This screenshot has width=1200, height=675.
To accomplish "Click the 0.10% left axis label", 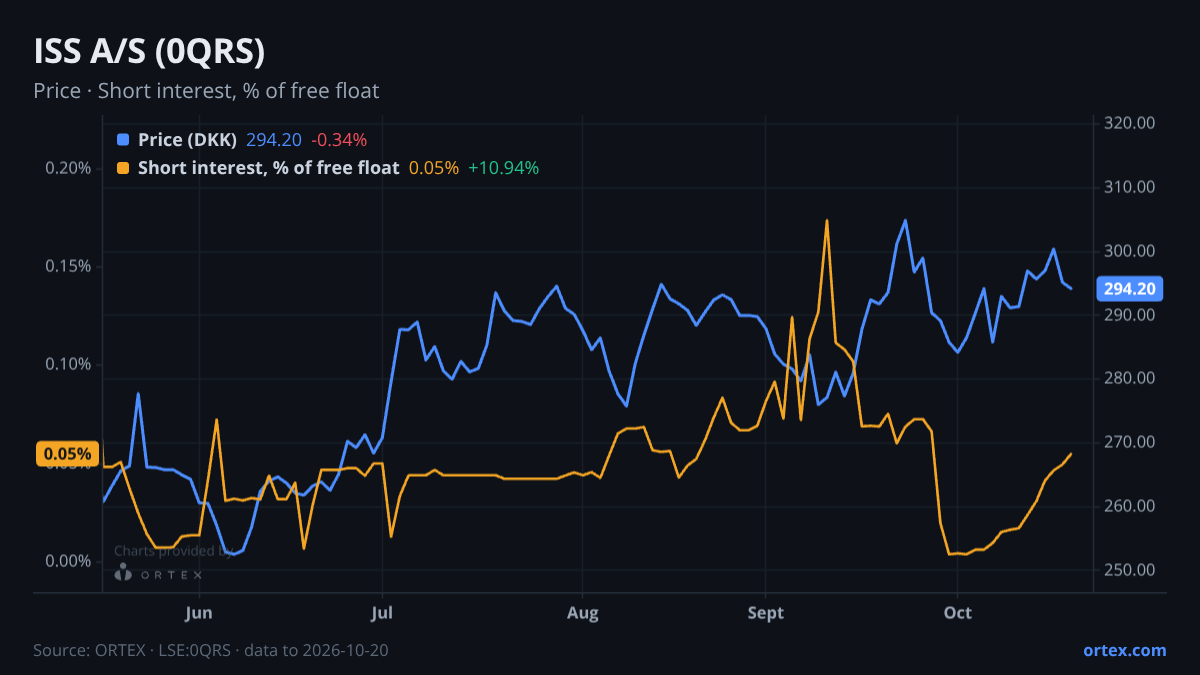I will pos(68,364).
